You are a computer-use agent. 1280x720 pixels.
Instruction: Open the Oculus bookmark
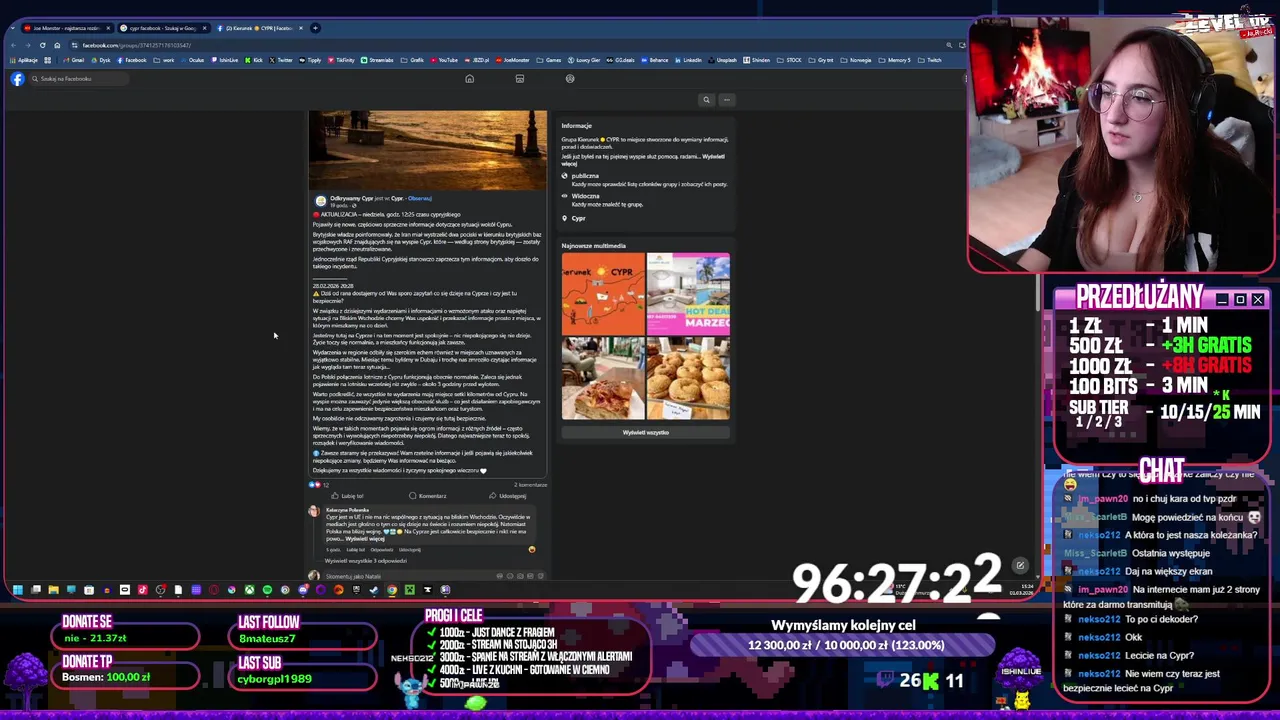(x=192, y=60)
